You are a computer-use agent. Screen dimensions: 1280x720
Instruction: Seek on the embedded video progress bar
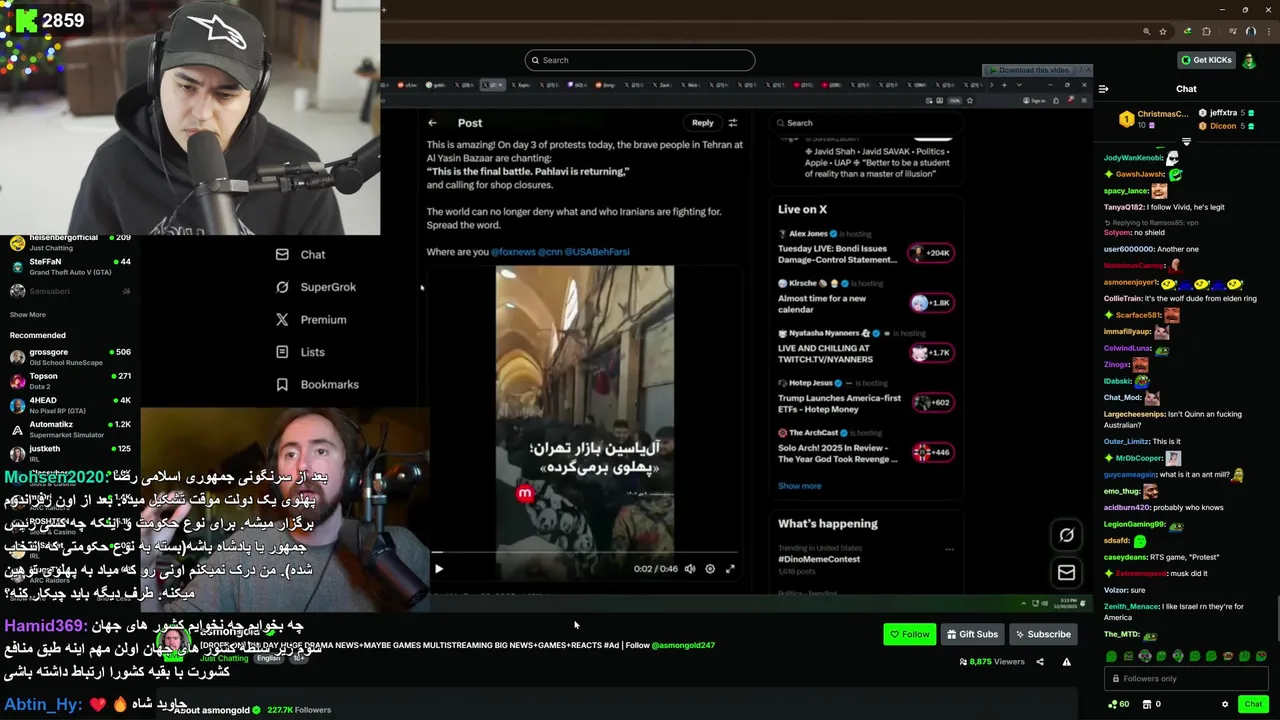(x=585, y=552)
